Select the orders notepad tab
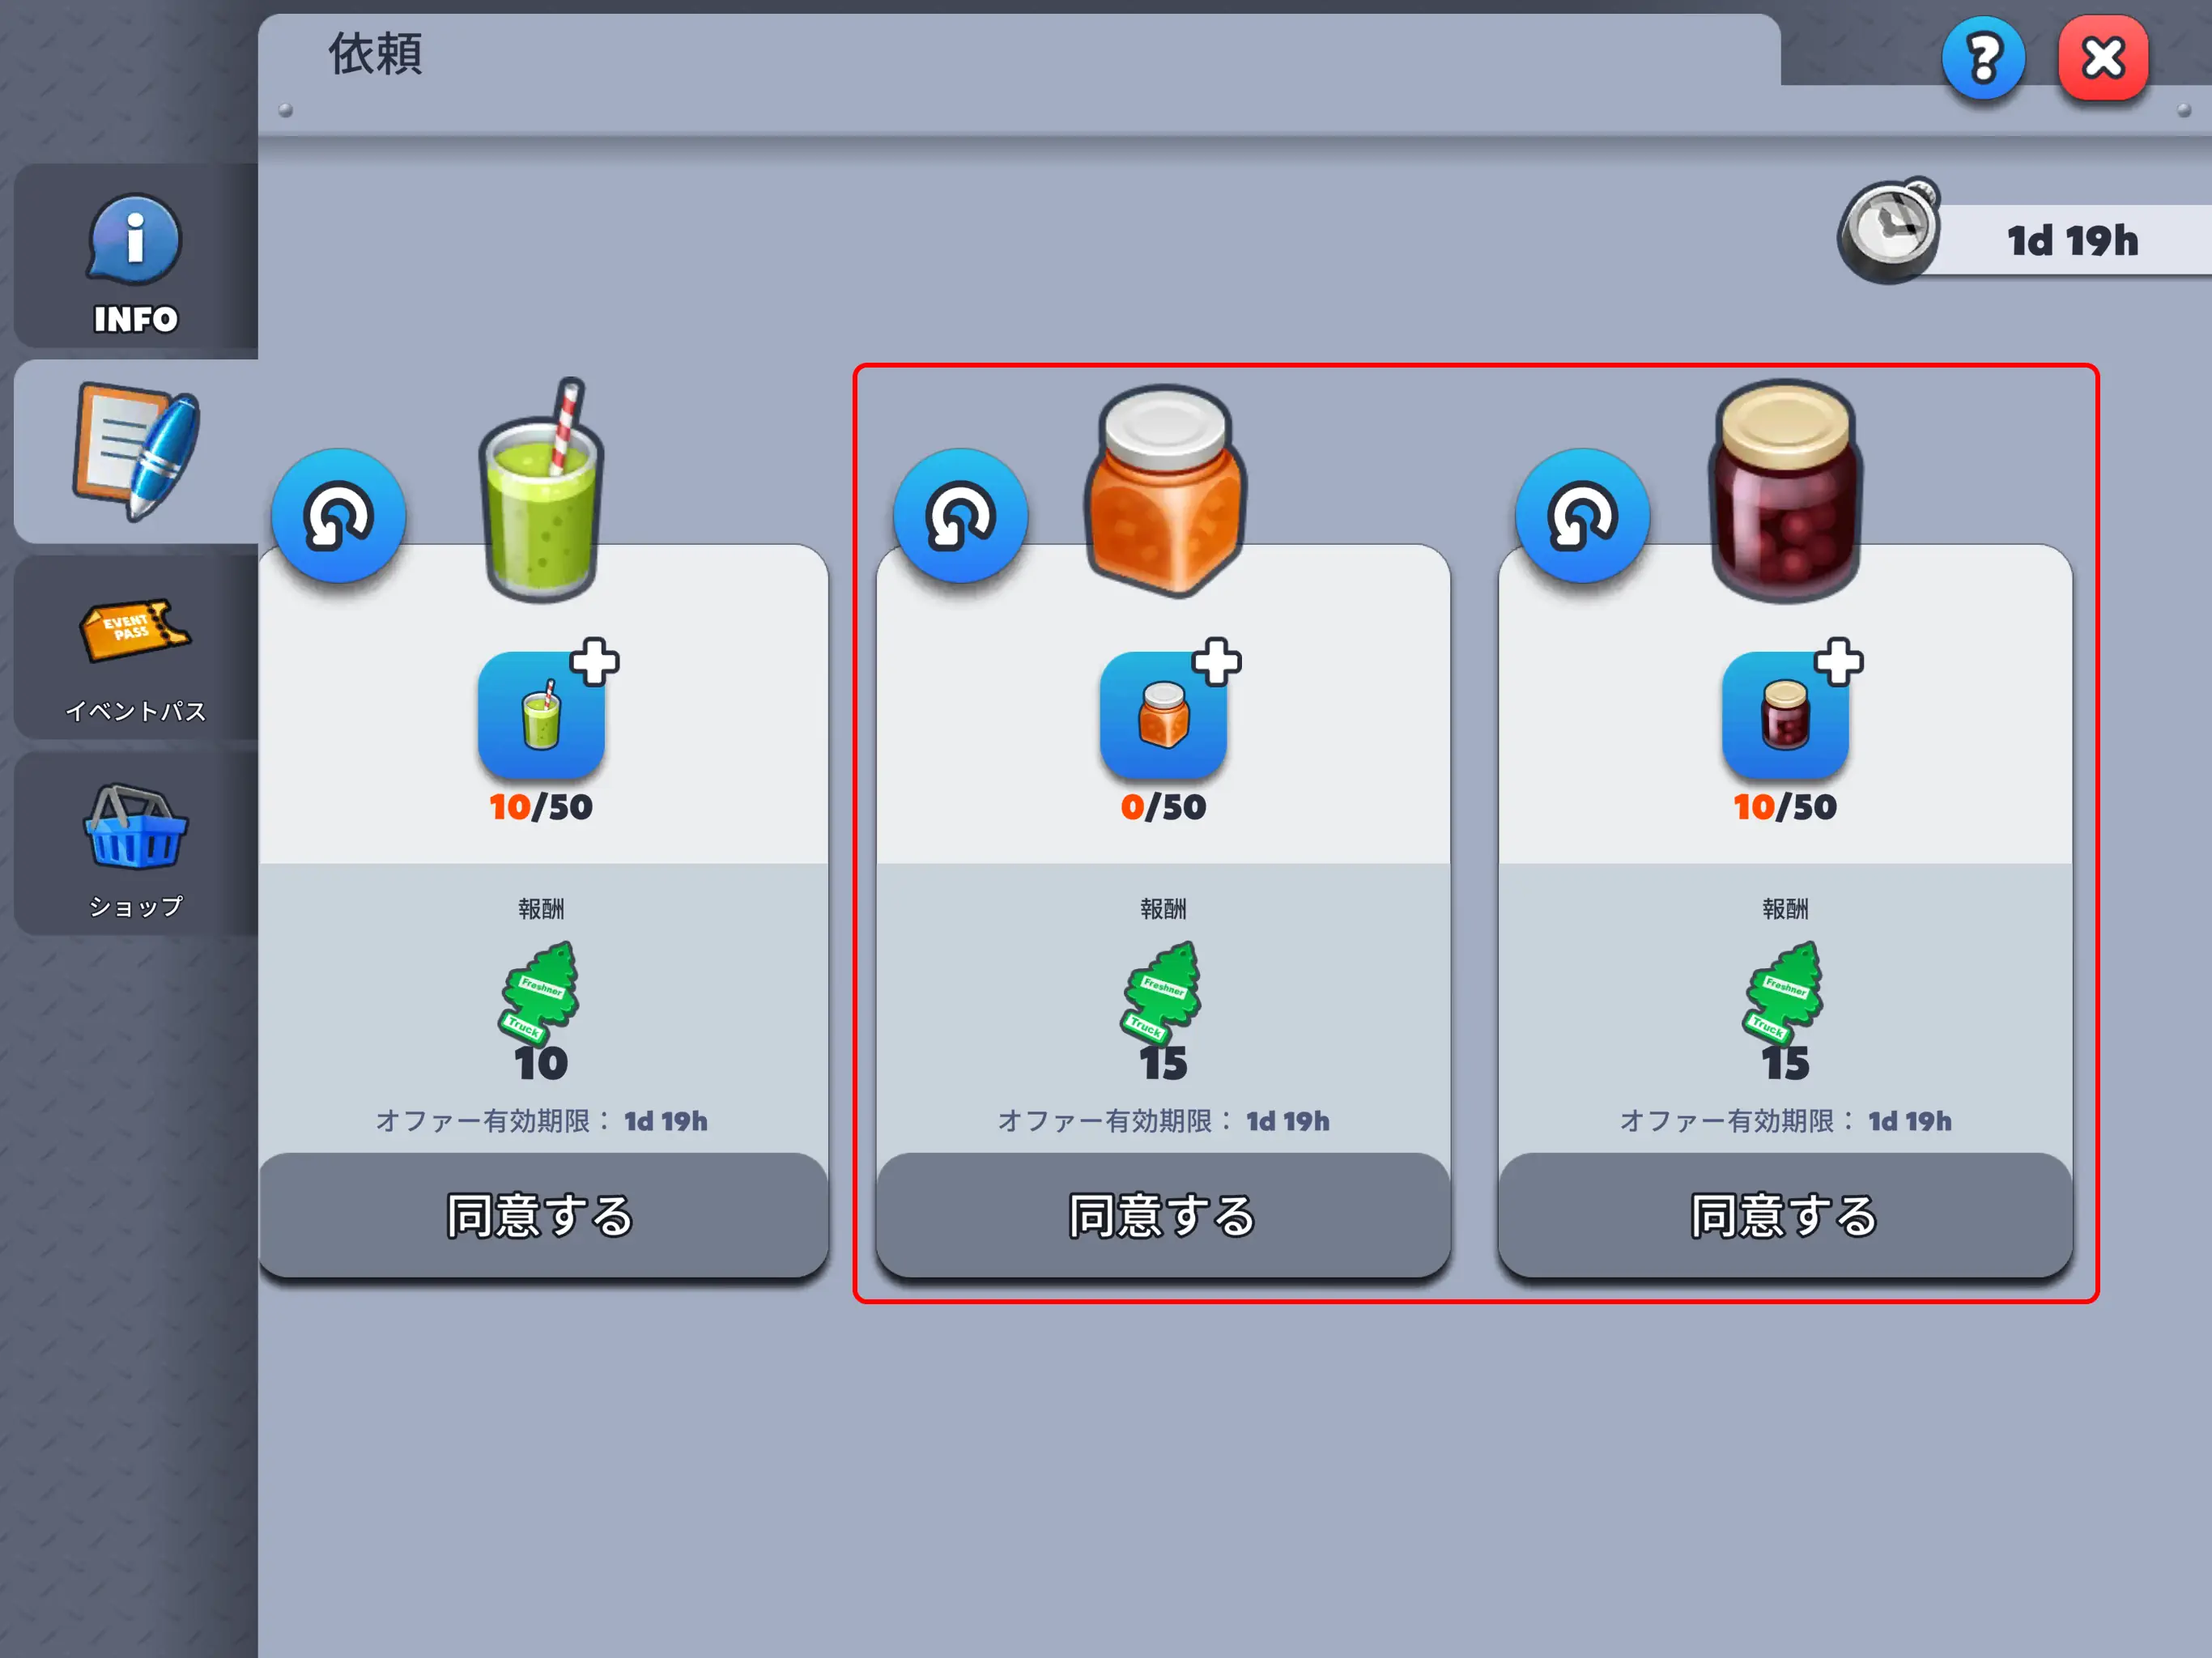The height and width of the screenshot is (1658, 2212). click(x=136, y=451)
